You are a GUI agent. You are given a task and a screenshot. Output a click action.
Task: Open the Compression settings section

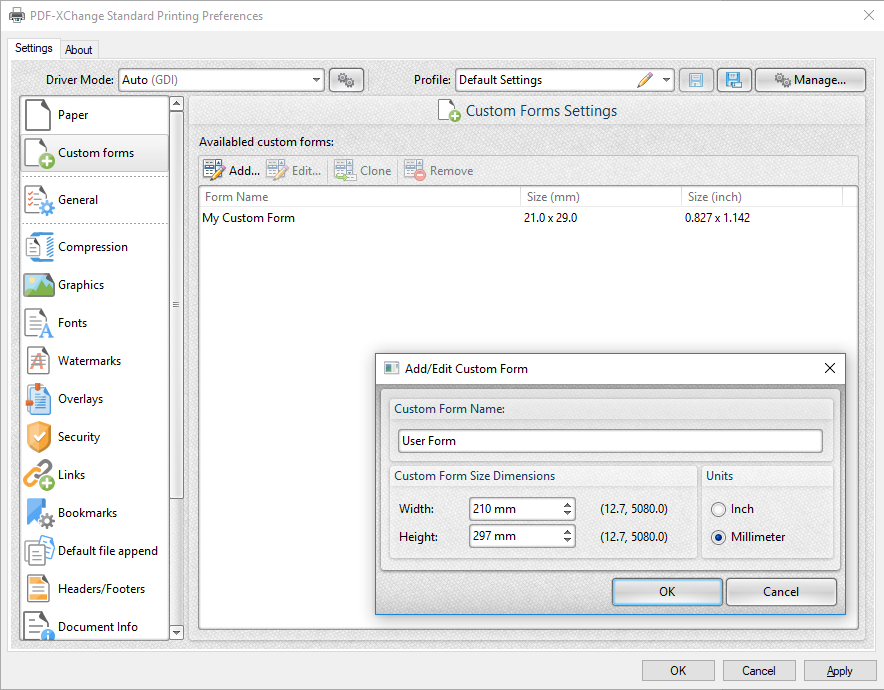[94, 247]
